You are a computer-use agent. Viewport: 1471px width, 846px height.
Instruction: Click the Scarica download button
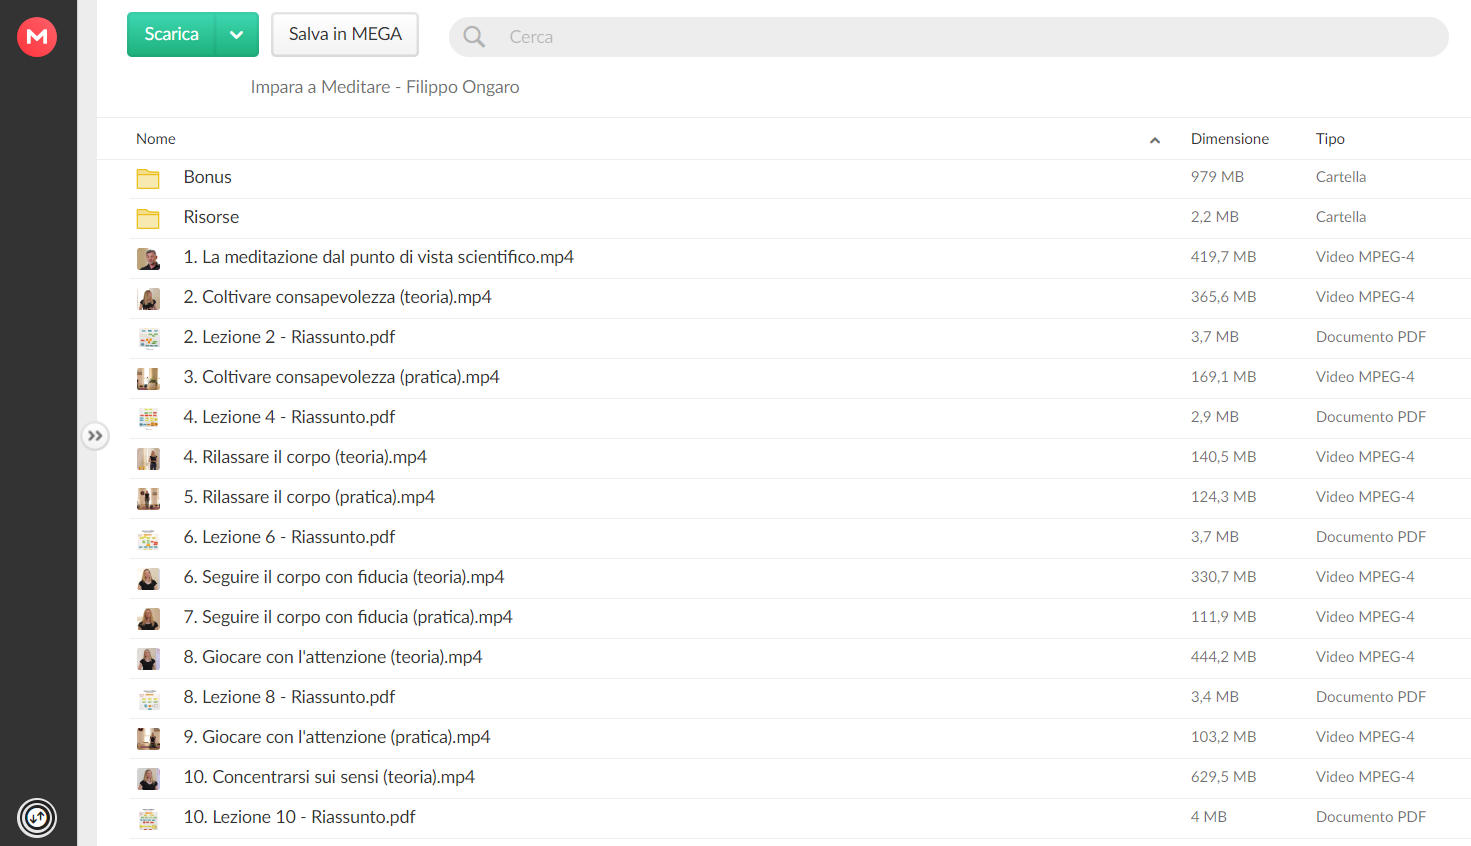[x=172, y=35]
